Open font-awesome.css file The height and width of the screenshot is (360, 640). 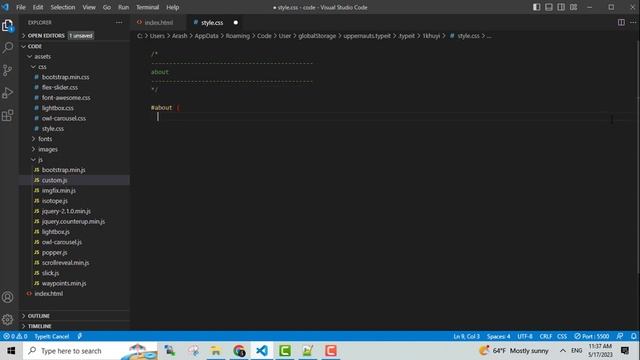click(x=75, y=98)
